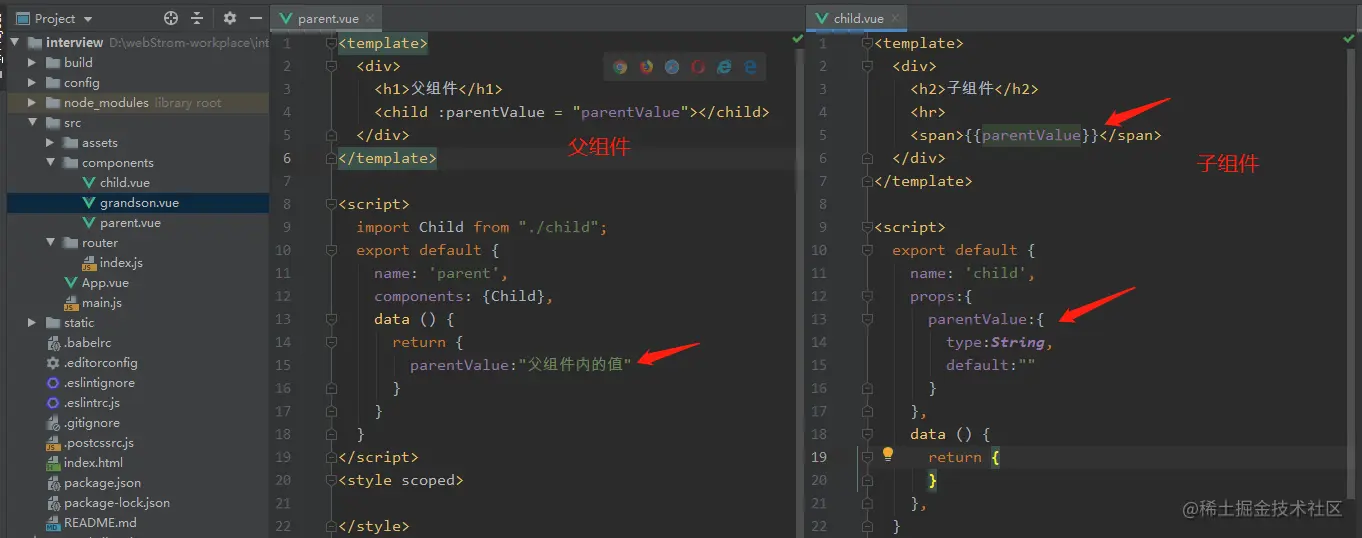Open package-lock.json in project tree
Viewport: 1362px width, 538px height.
117,502
